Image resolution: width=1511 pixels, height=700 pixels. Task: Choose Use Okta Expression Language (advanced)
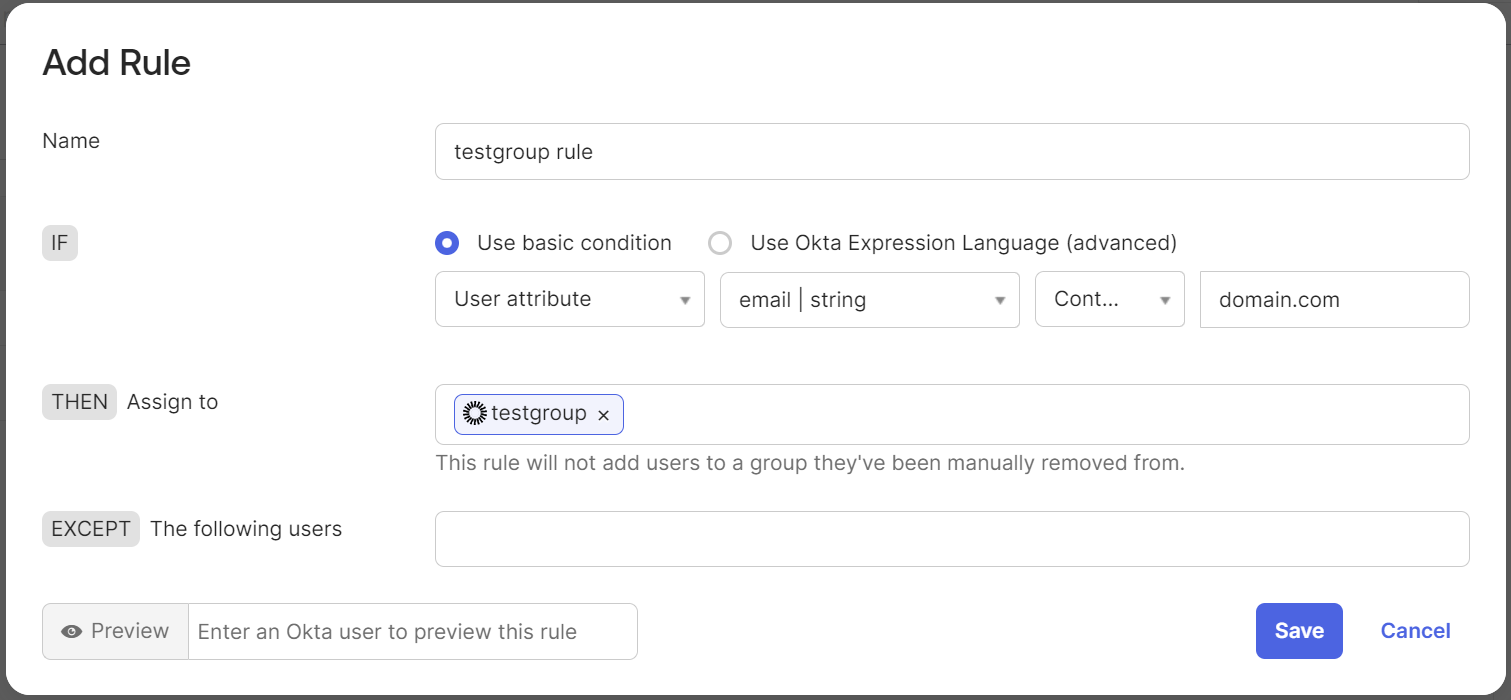coord(720,243)
